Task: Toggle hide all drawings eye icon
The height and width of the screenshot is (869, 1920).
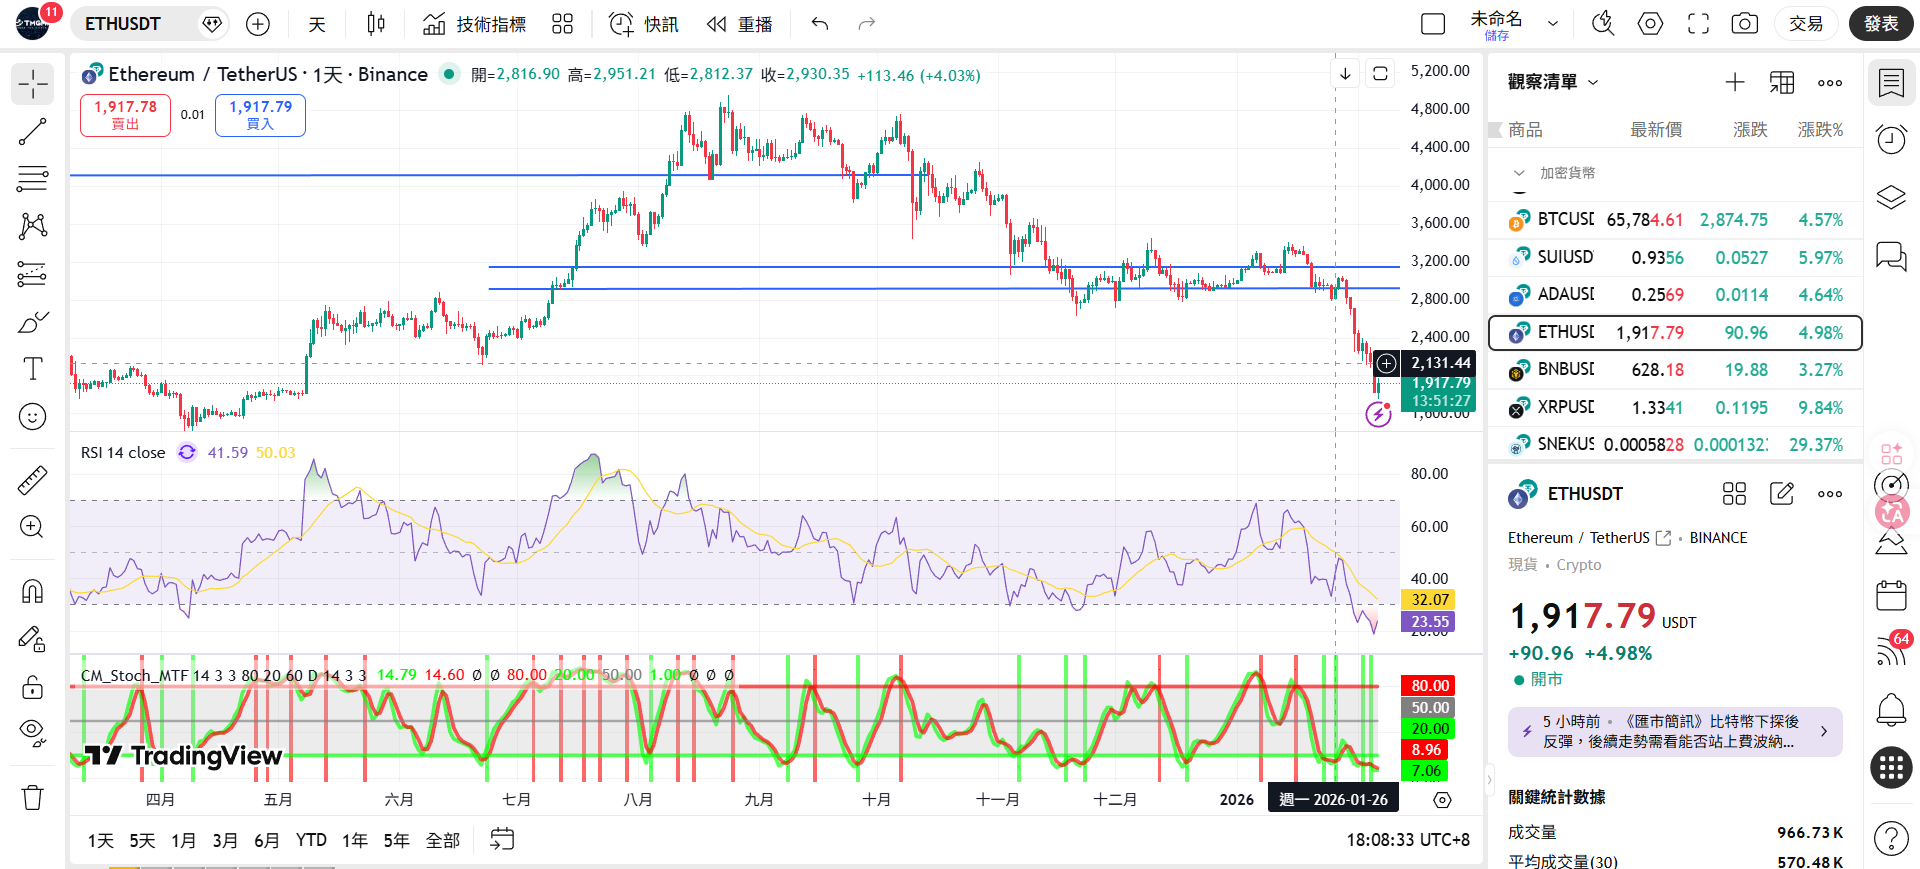Action: [33, 733]
